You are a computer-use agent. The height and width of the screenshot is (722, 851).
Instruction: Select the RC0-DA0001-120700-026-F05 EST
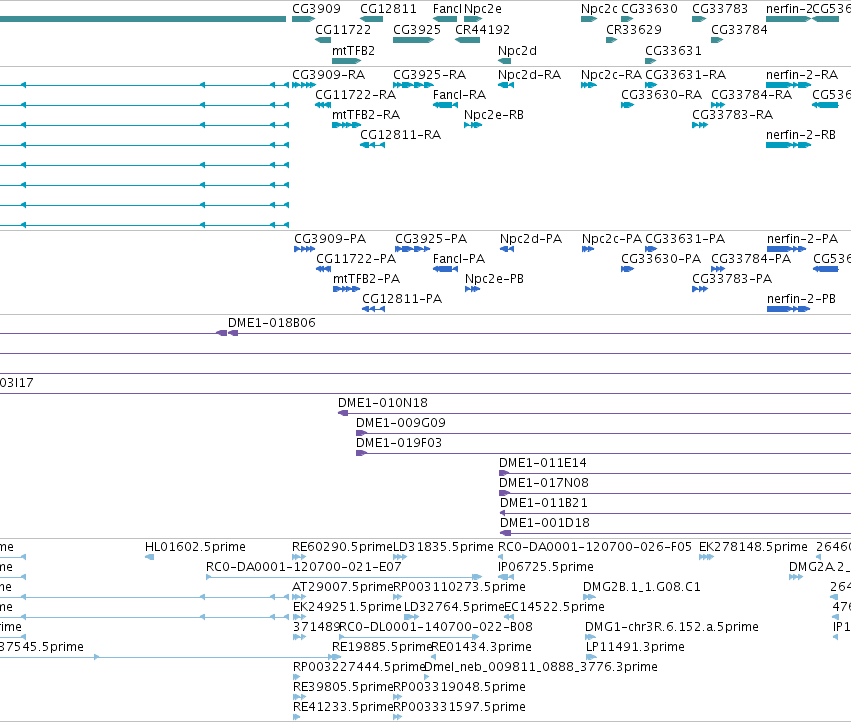[x=500, y=557]
